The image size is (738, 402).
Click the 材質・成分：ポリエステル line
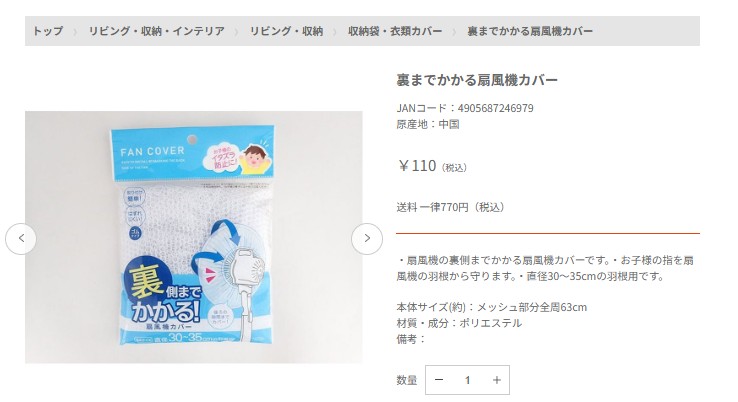(459, 323)
